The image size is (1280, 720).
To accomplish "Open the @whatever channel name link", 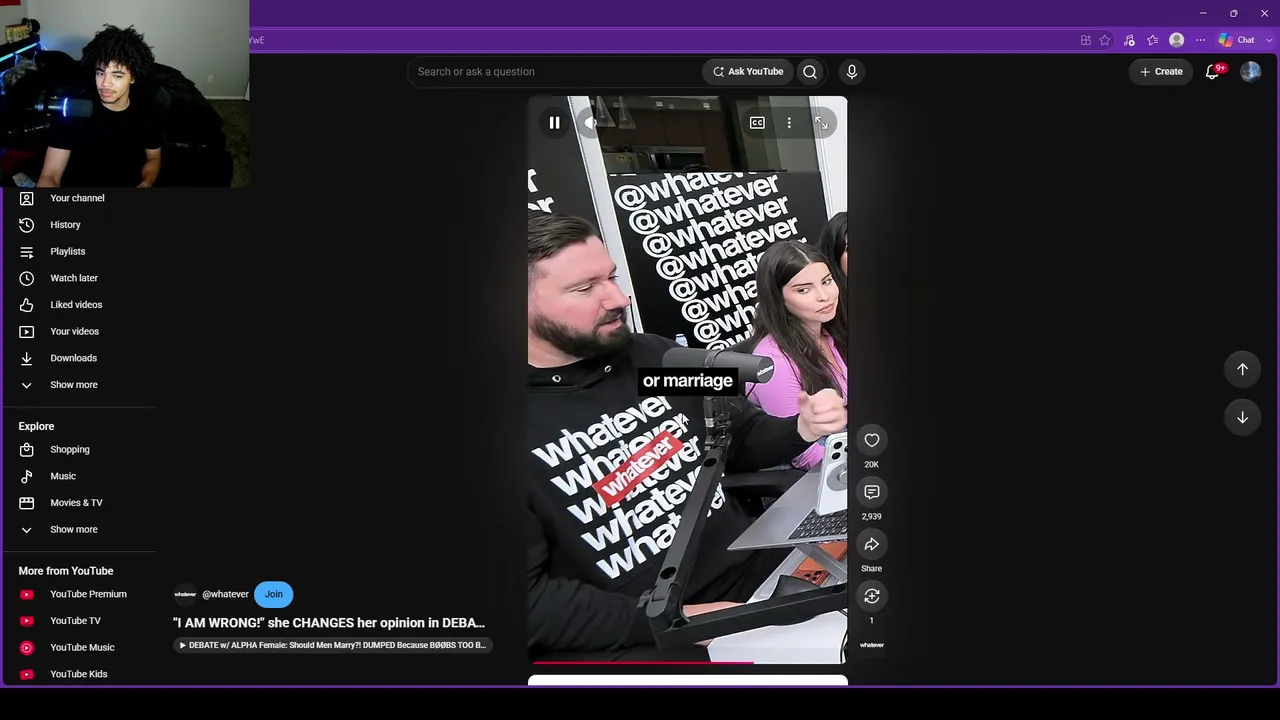I will (225, 594).
